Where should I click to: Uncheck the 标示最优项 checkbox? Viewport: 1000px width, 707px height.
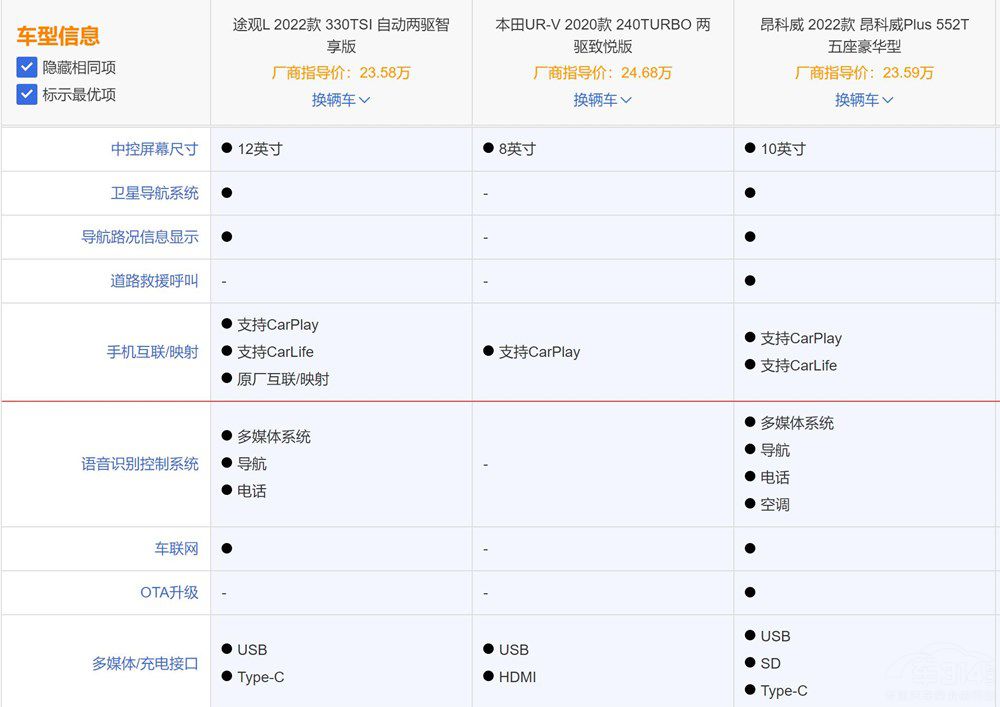[x=27, y=95]
